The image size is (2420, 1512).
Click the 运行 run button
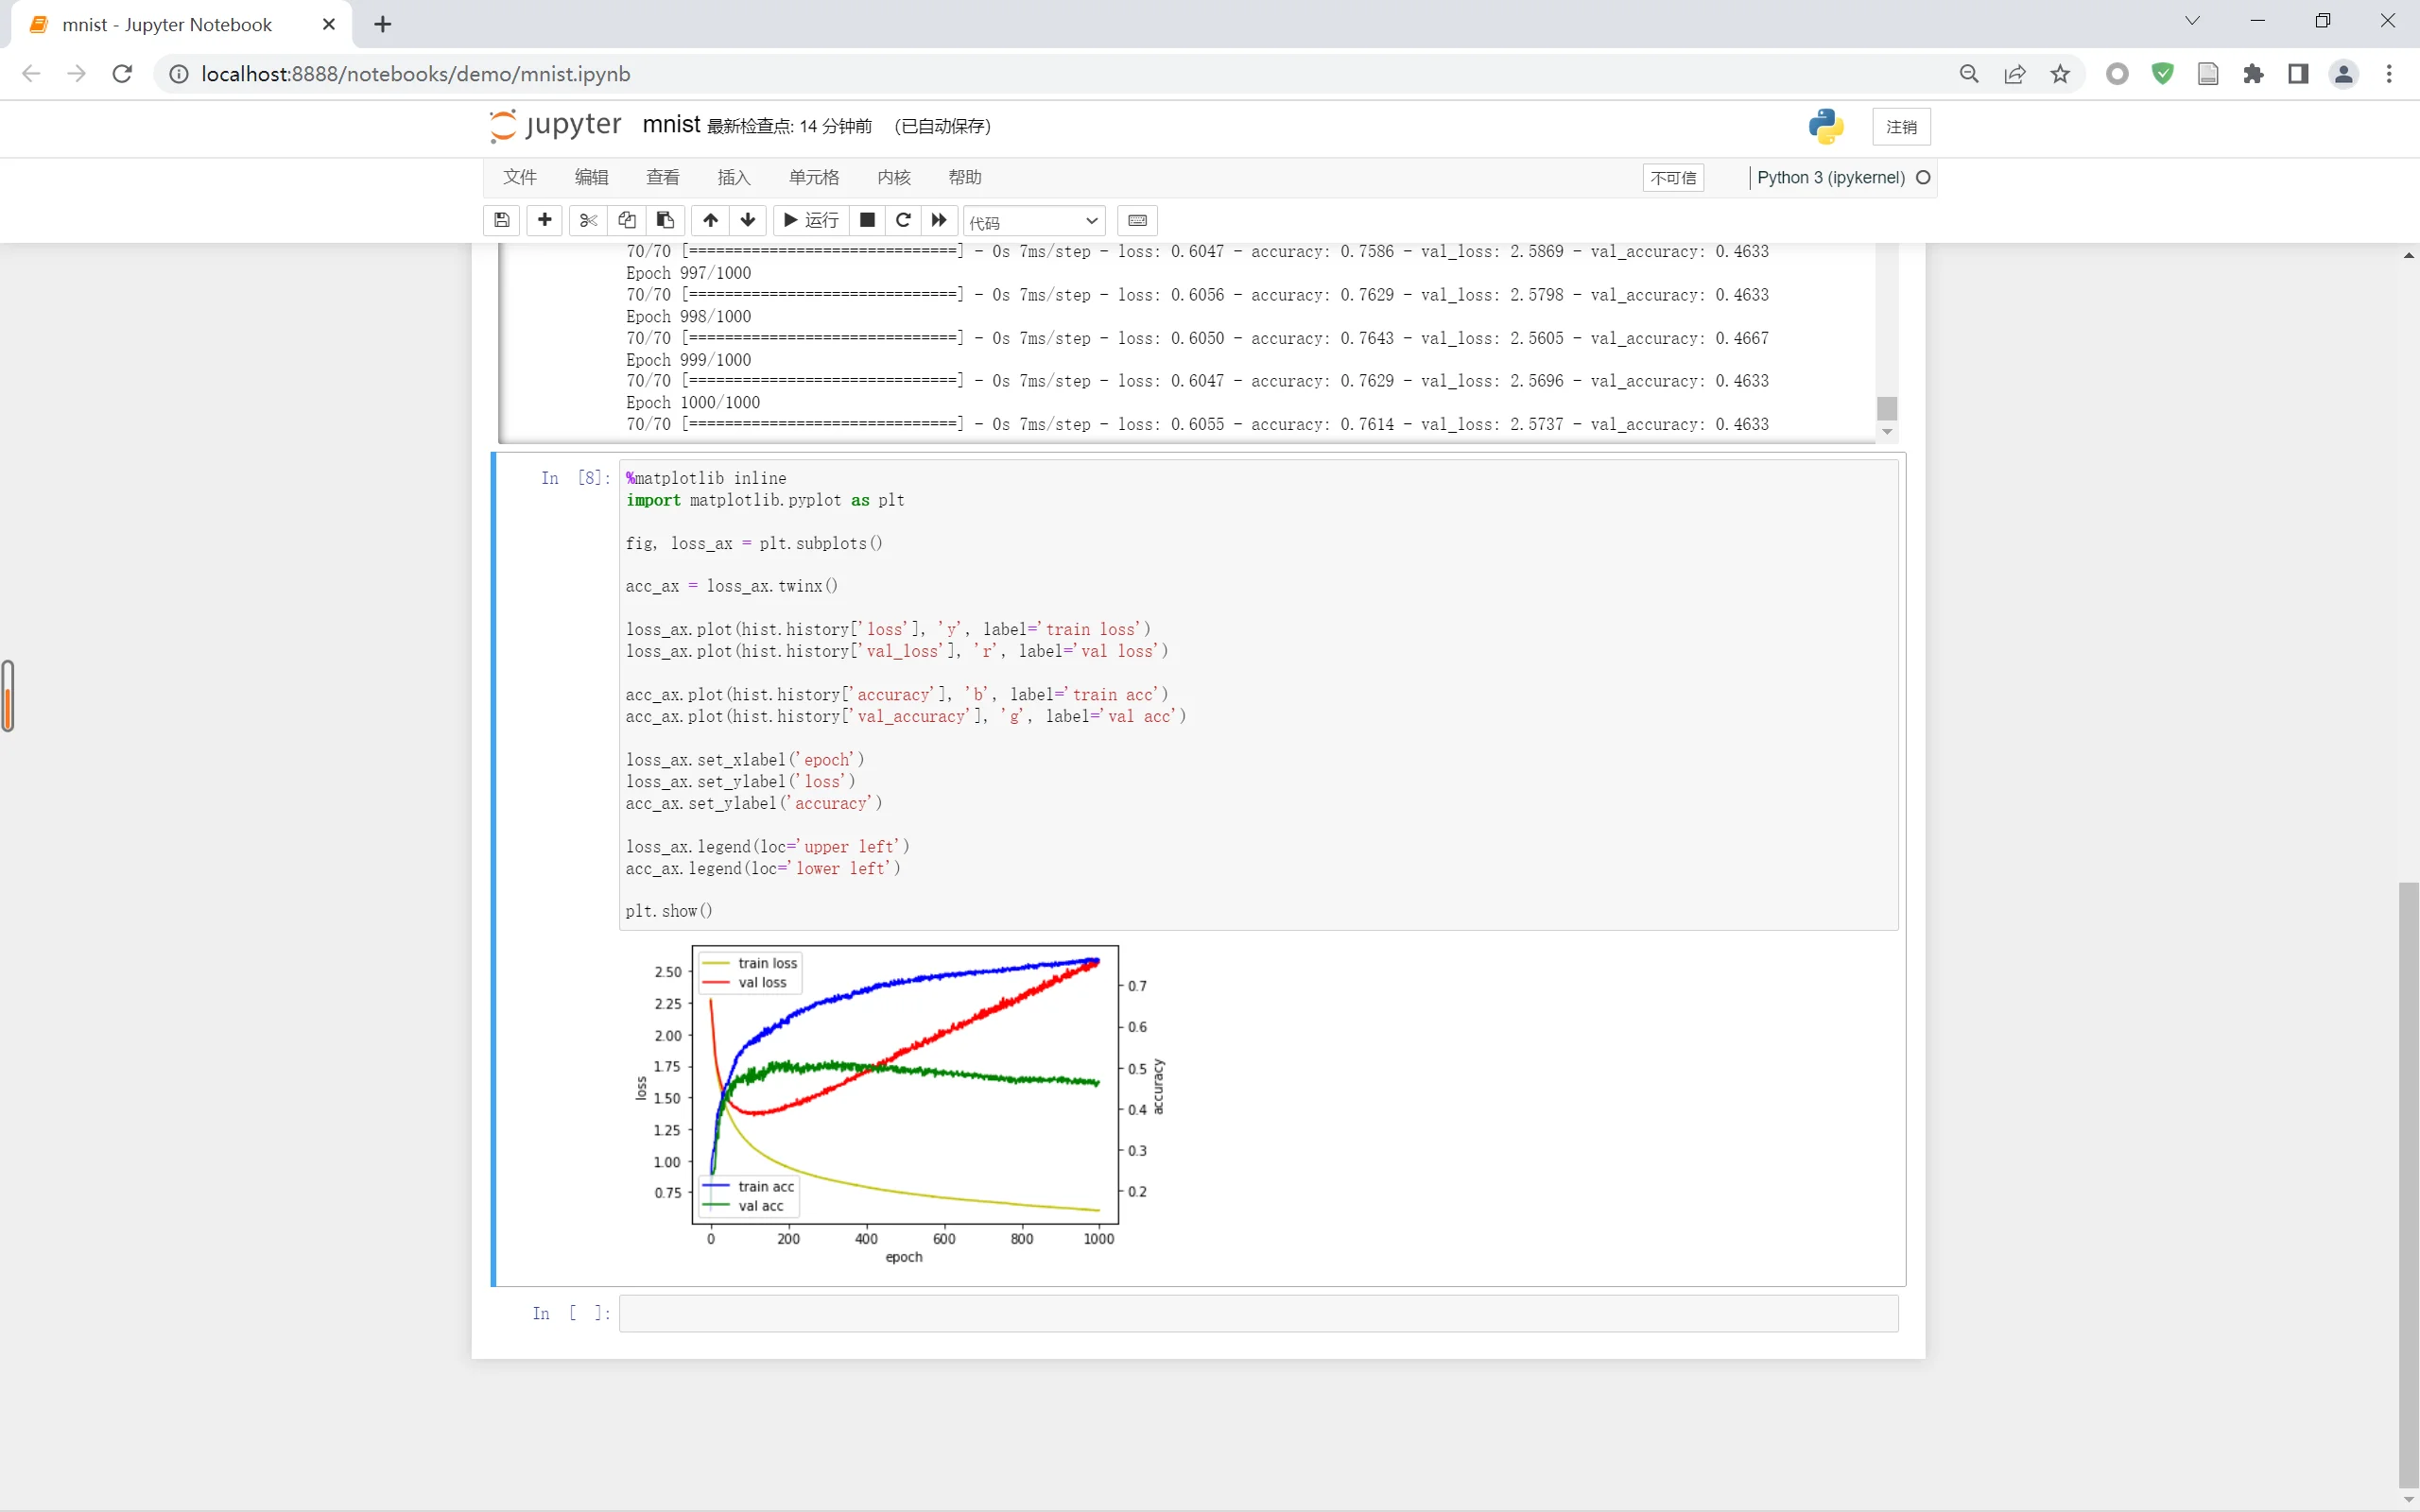pos(811,220)
